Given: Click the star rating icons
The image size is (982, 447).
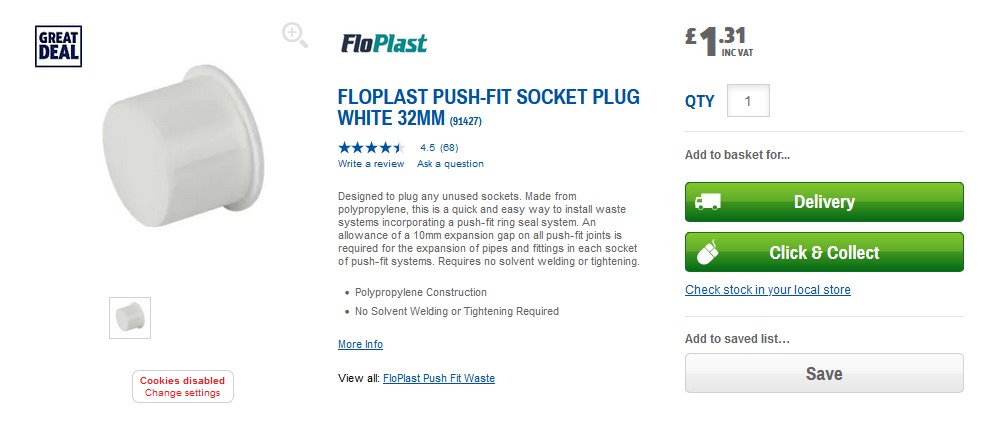Looking at the screenshot, I should [x=371, y=148].
